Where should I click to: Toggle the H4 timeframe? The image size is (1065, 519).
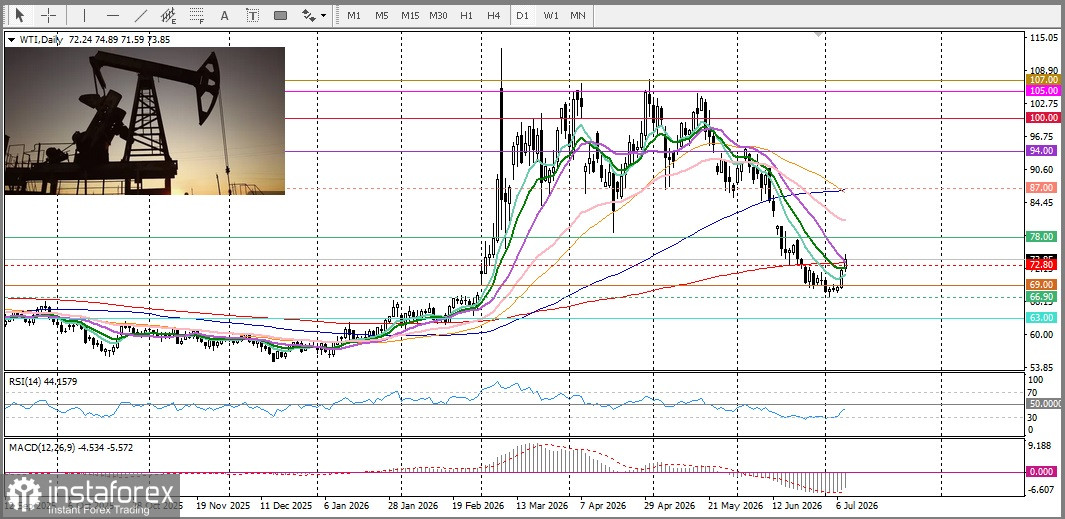tap(494, 15)
